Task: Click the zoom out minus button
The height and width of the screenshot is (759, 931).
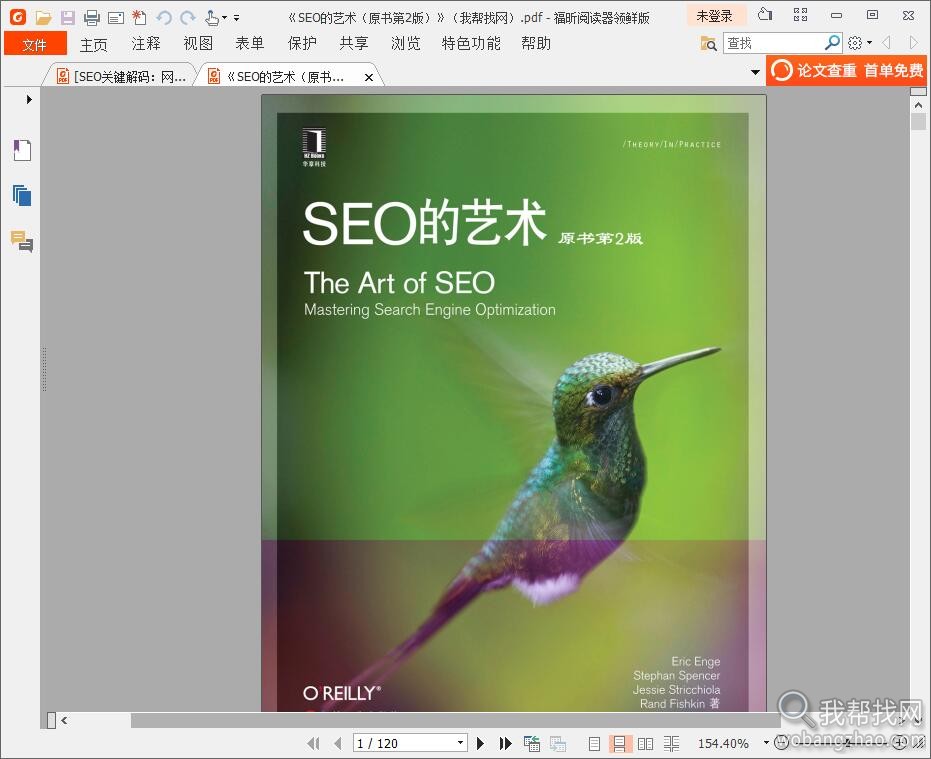Action: click(782, 742)
